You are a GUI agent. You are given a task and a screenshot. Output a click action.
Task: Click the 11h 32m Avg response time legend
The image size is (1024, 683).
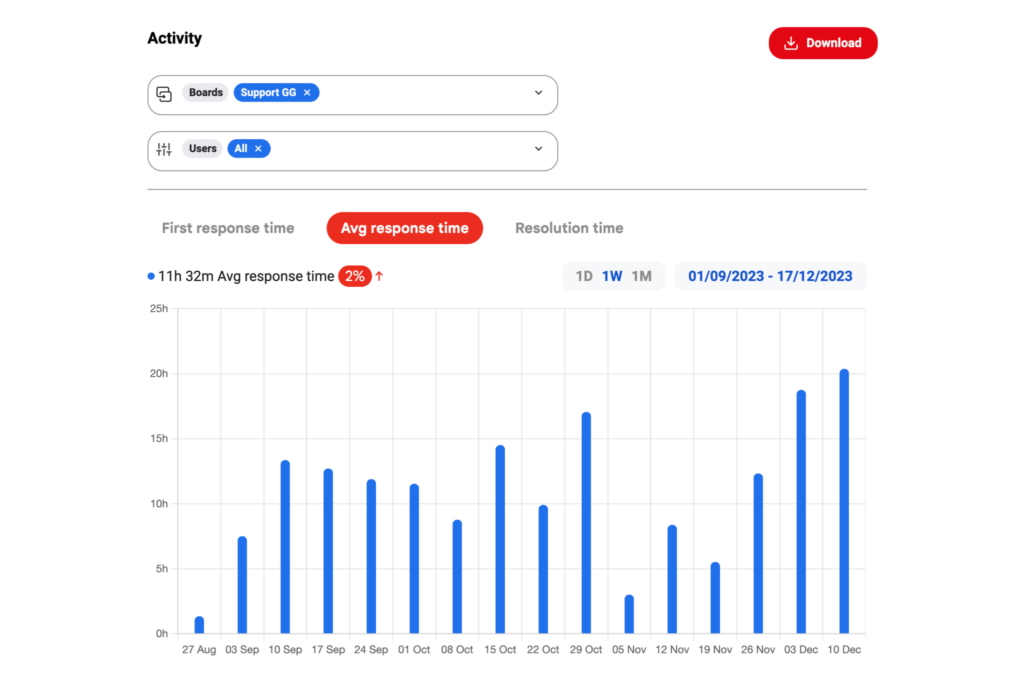241,276
